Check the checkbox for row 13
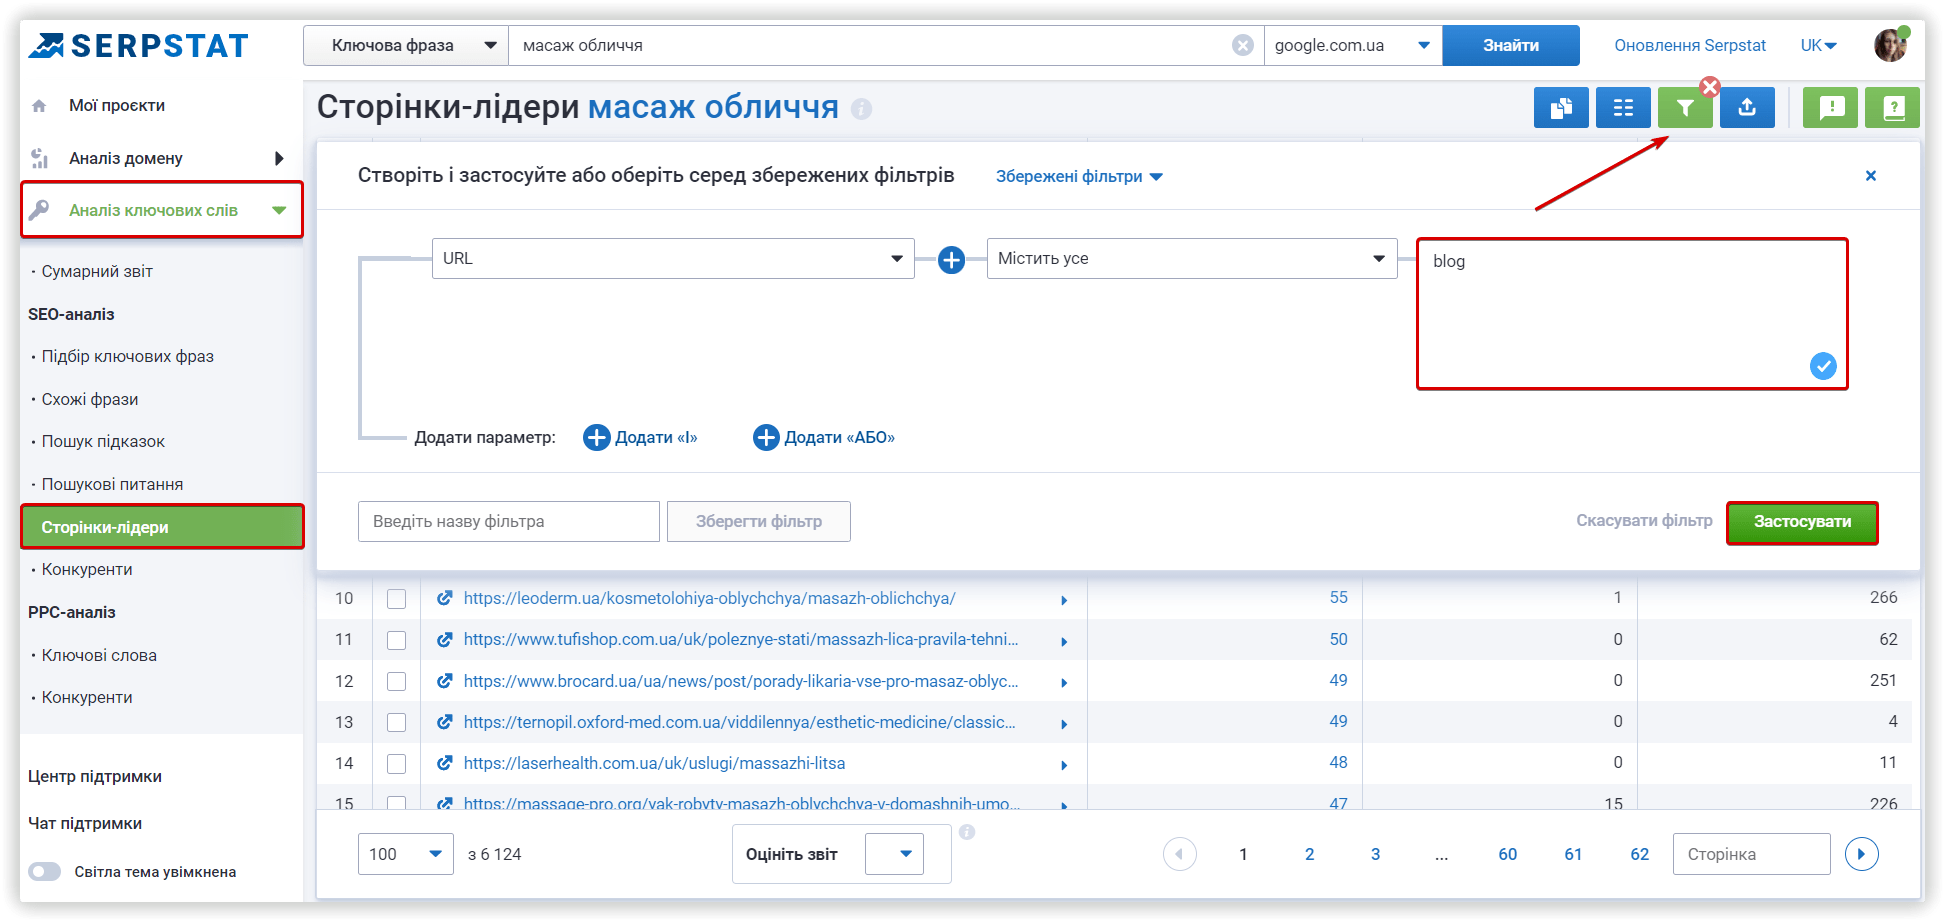 click(x=397, y=722)
